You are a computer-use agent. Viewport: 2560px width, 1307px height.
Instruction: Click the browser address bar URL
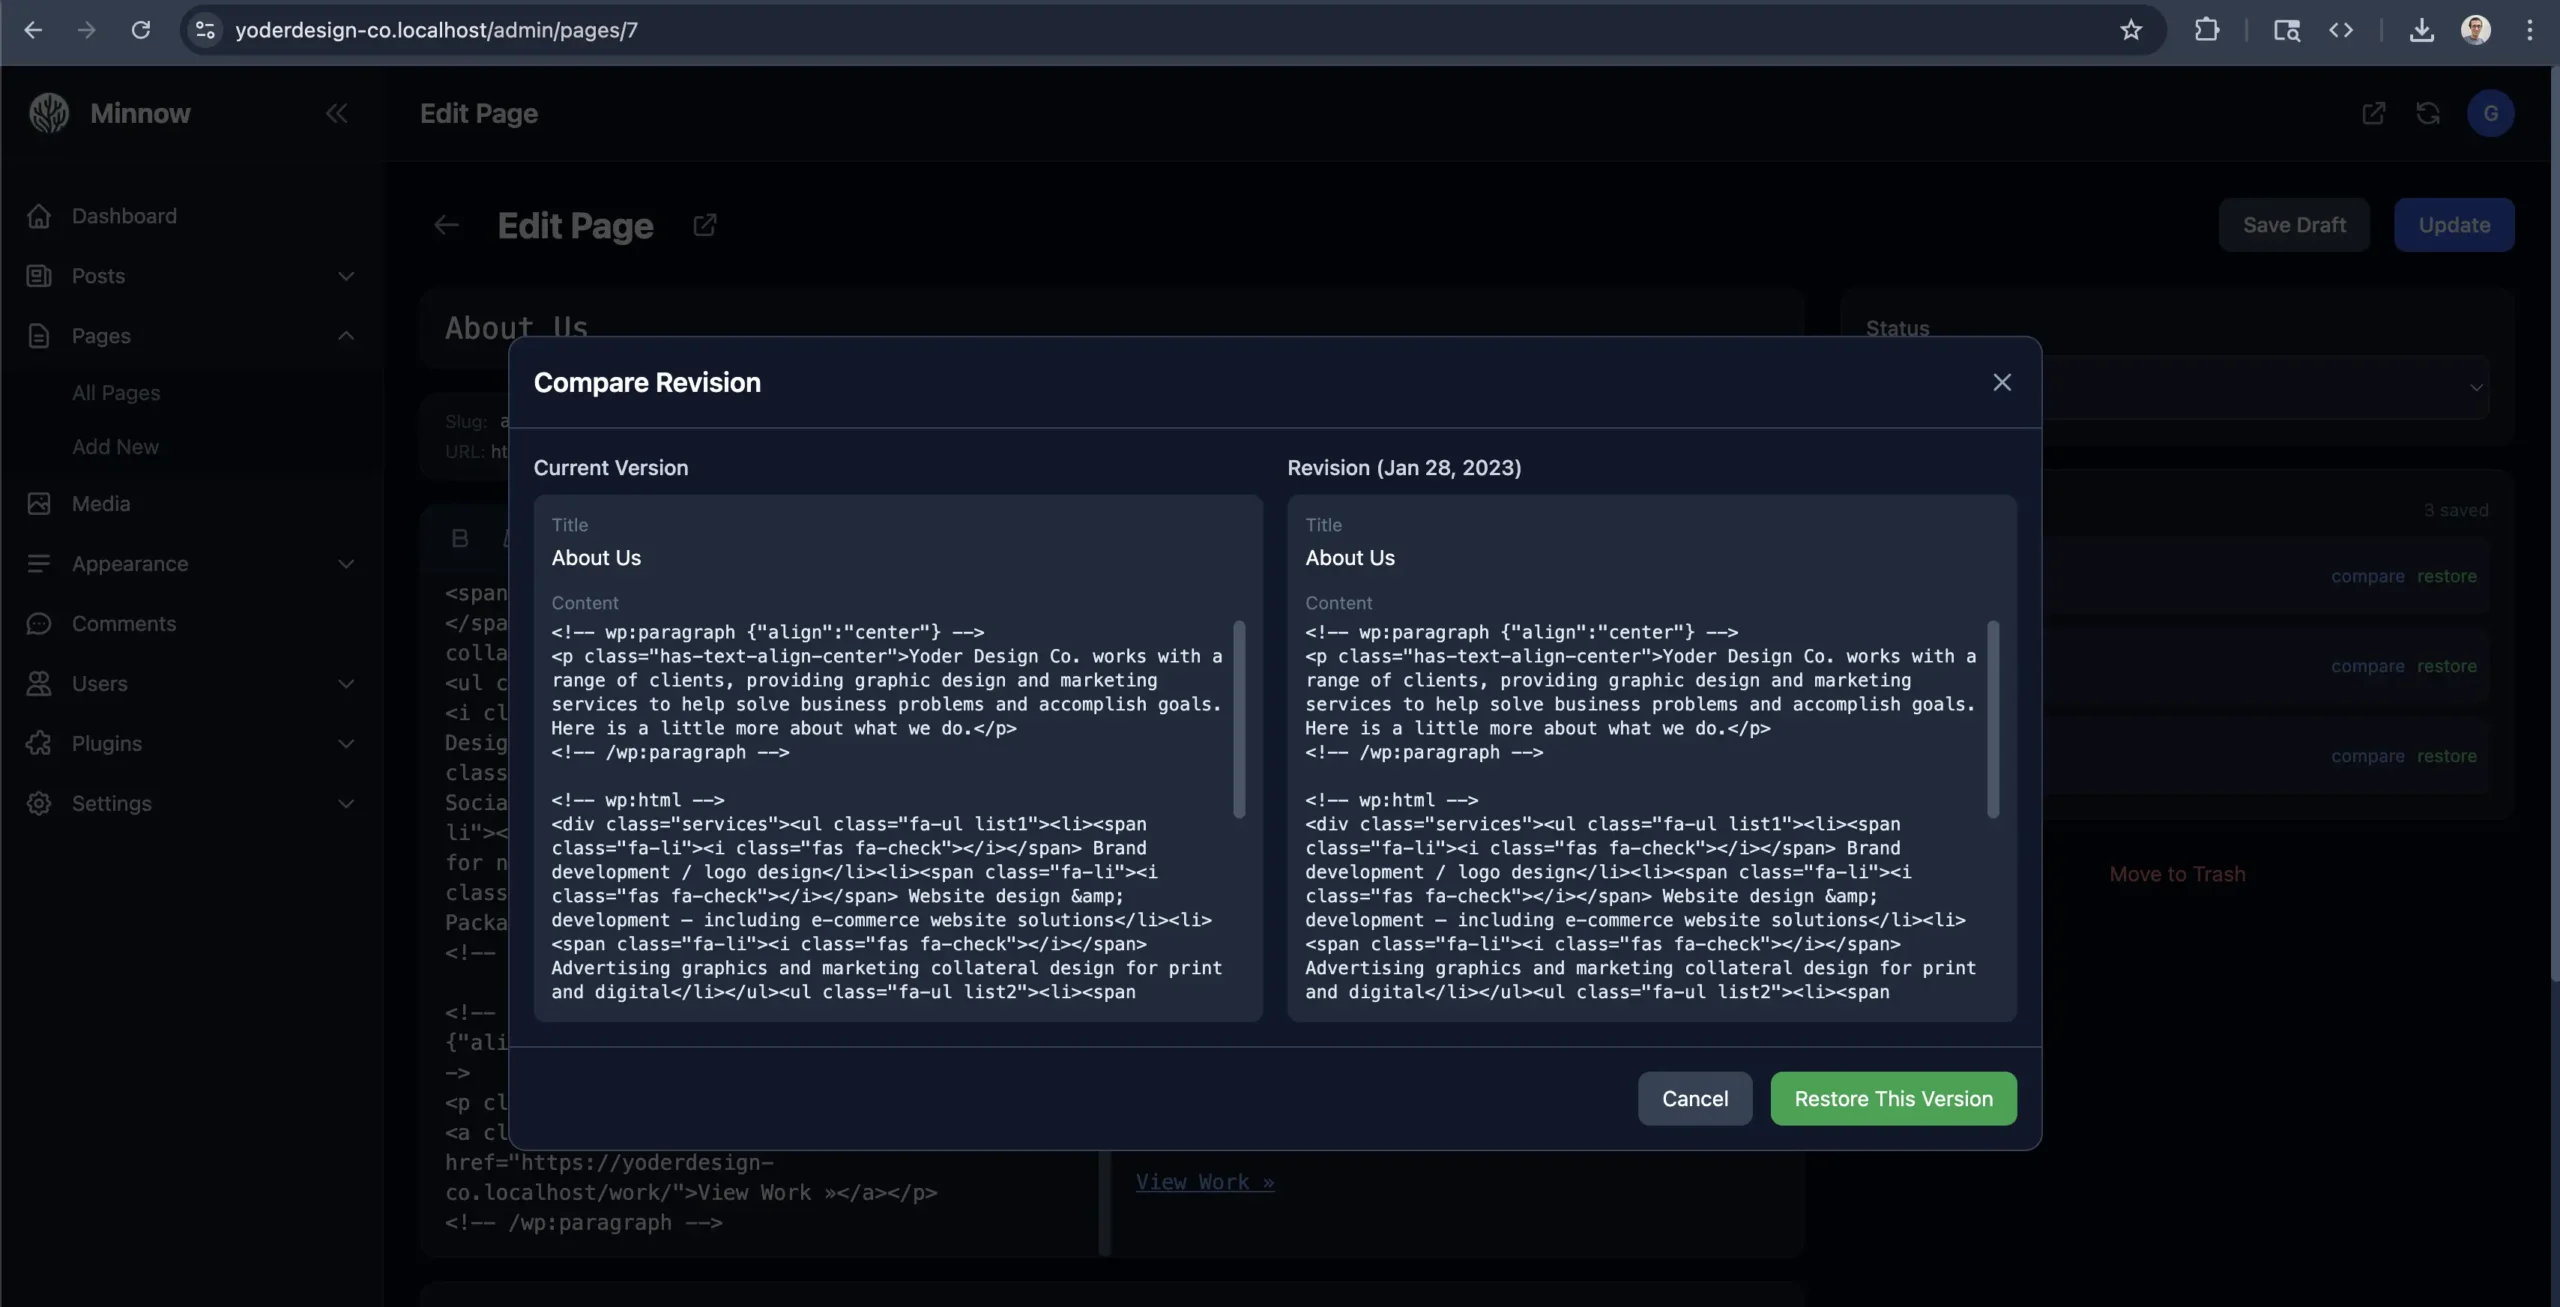tap(436, 30)
